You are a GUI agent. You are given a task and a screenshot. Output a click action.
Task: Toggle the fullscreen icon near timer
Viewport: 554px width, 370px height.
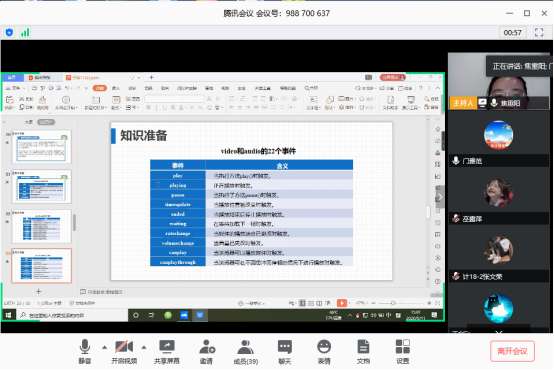[539, 33]
